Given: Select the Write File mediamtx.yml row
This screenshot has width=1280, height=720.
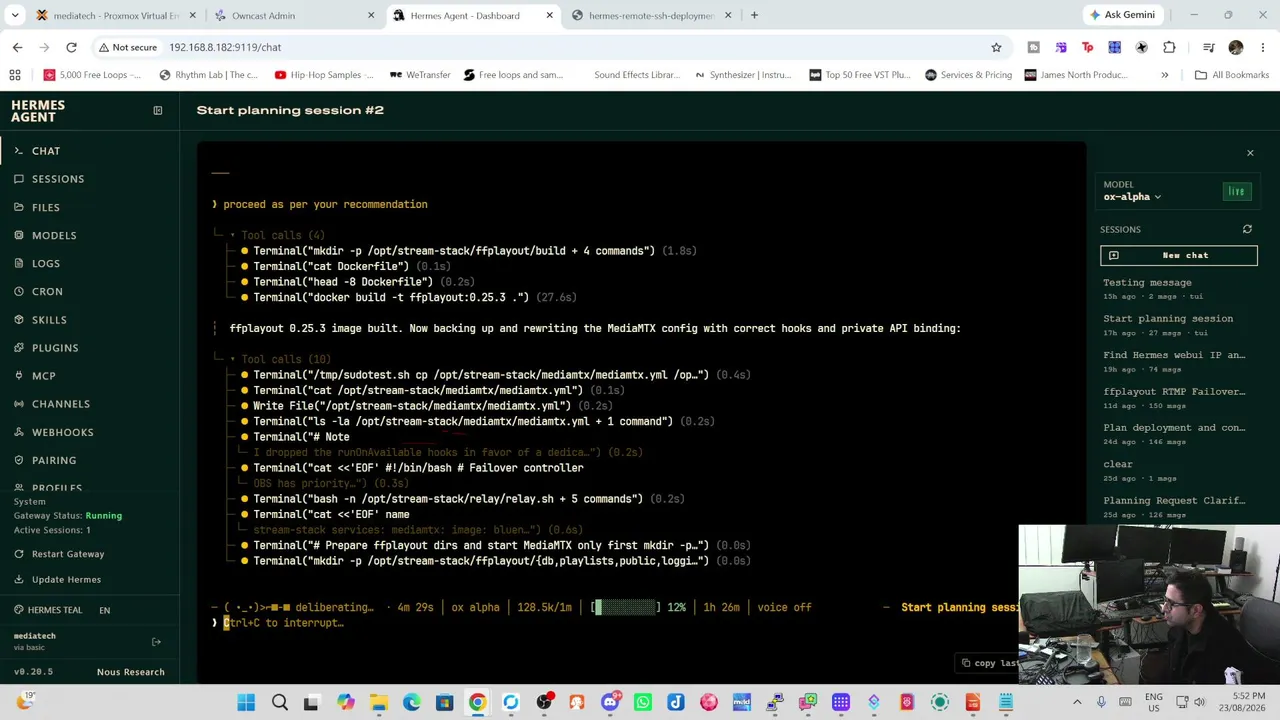Looking at the screenshot, I should click(426, 406).
